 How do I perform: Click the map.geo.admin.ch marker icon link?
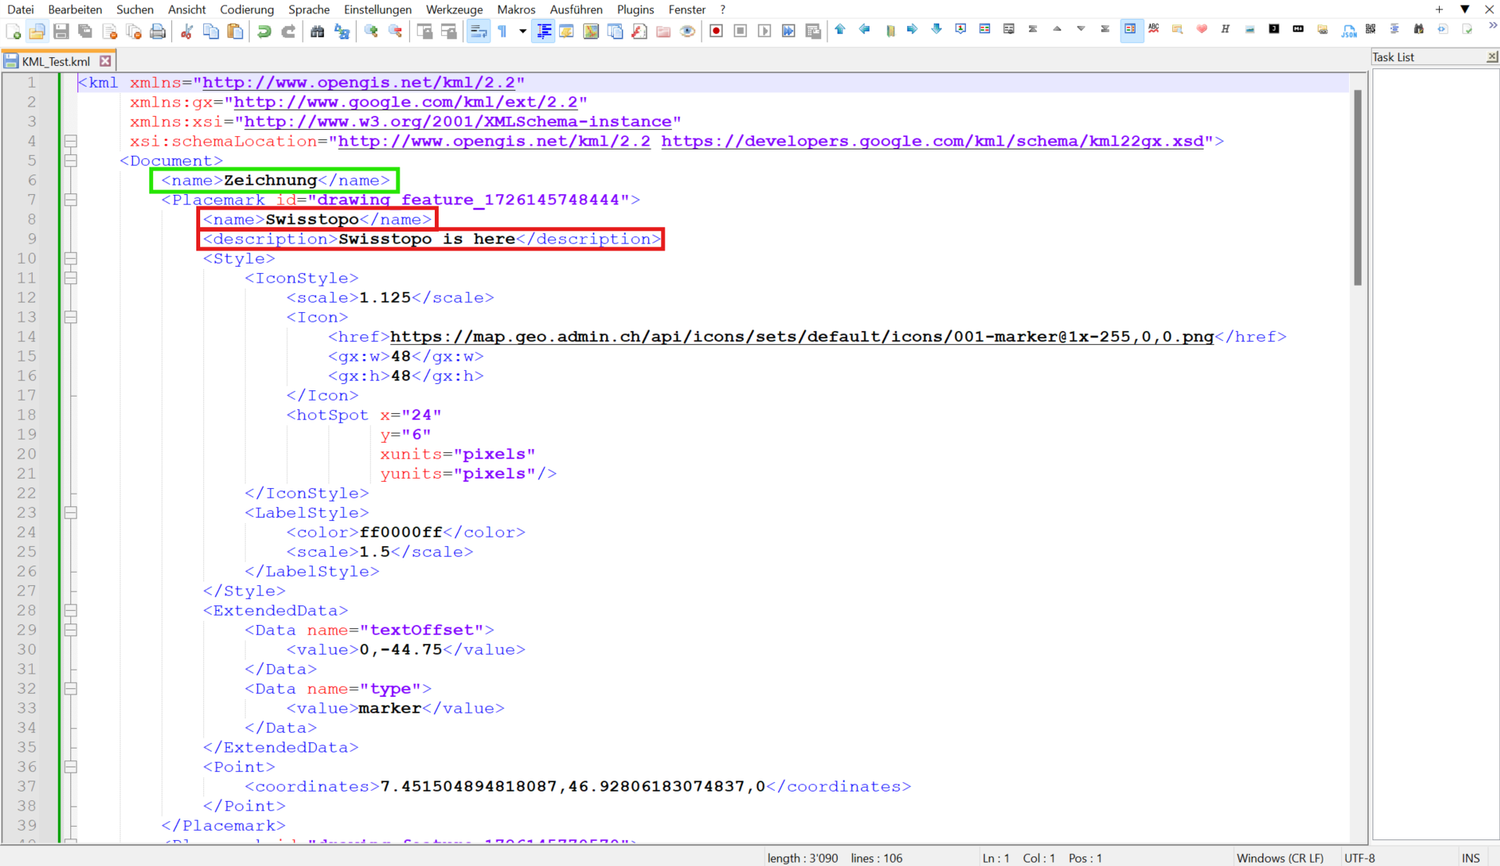[801, 337]
